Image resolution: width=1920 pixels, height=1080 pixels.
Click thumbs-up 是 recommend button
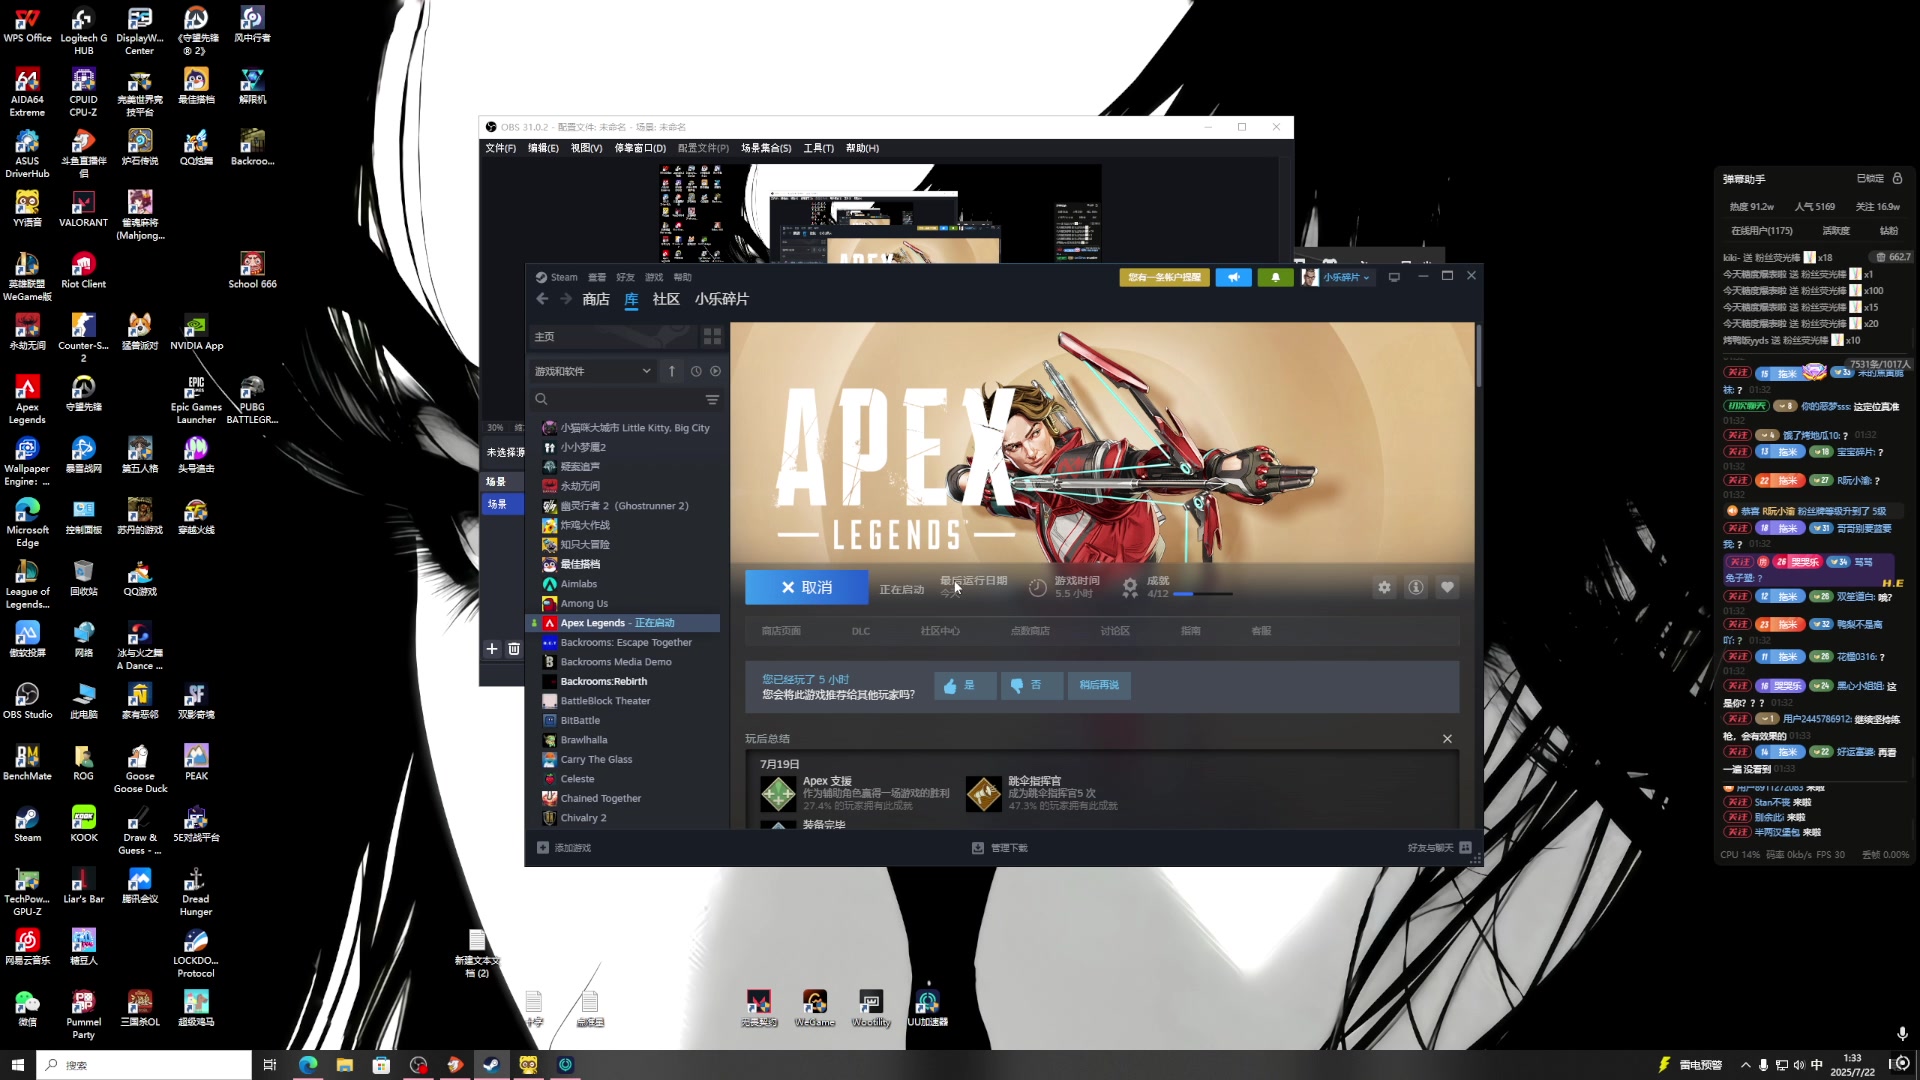(965, 685)
